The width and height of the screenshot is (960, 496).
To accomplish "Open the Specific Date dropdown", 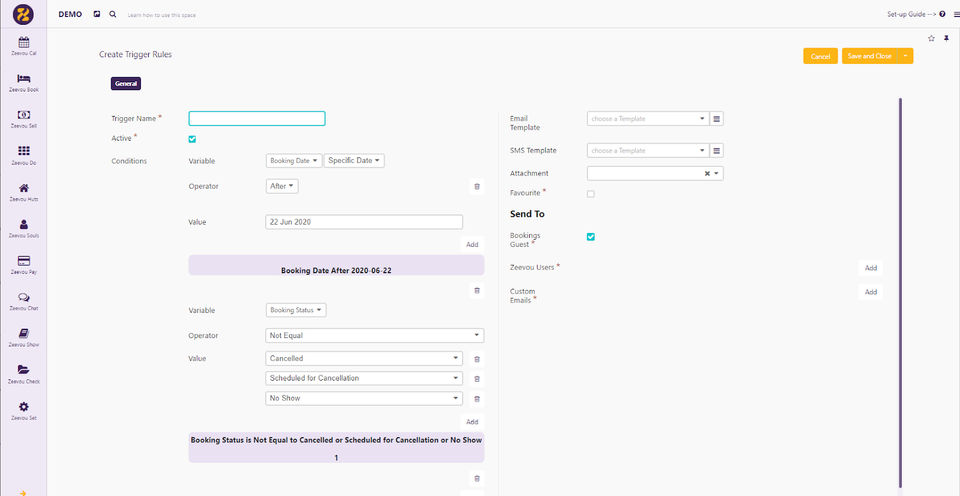I will (354, 160).
